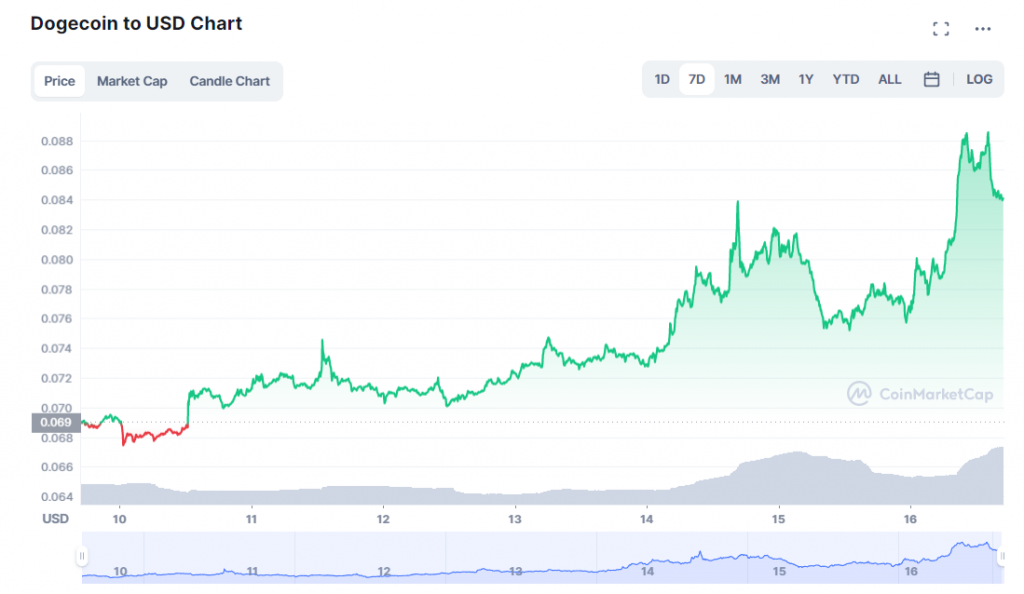Choose the 3M time range
This screenshot has width=1024, height=594.
click(x=769, y=78)
